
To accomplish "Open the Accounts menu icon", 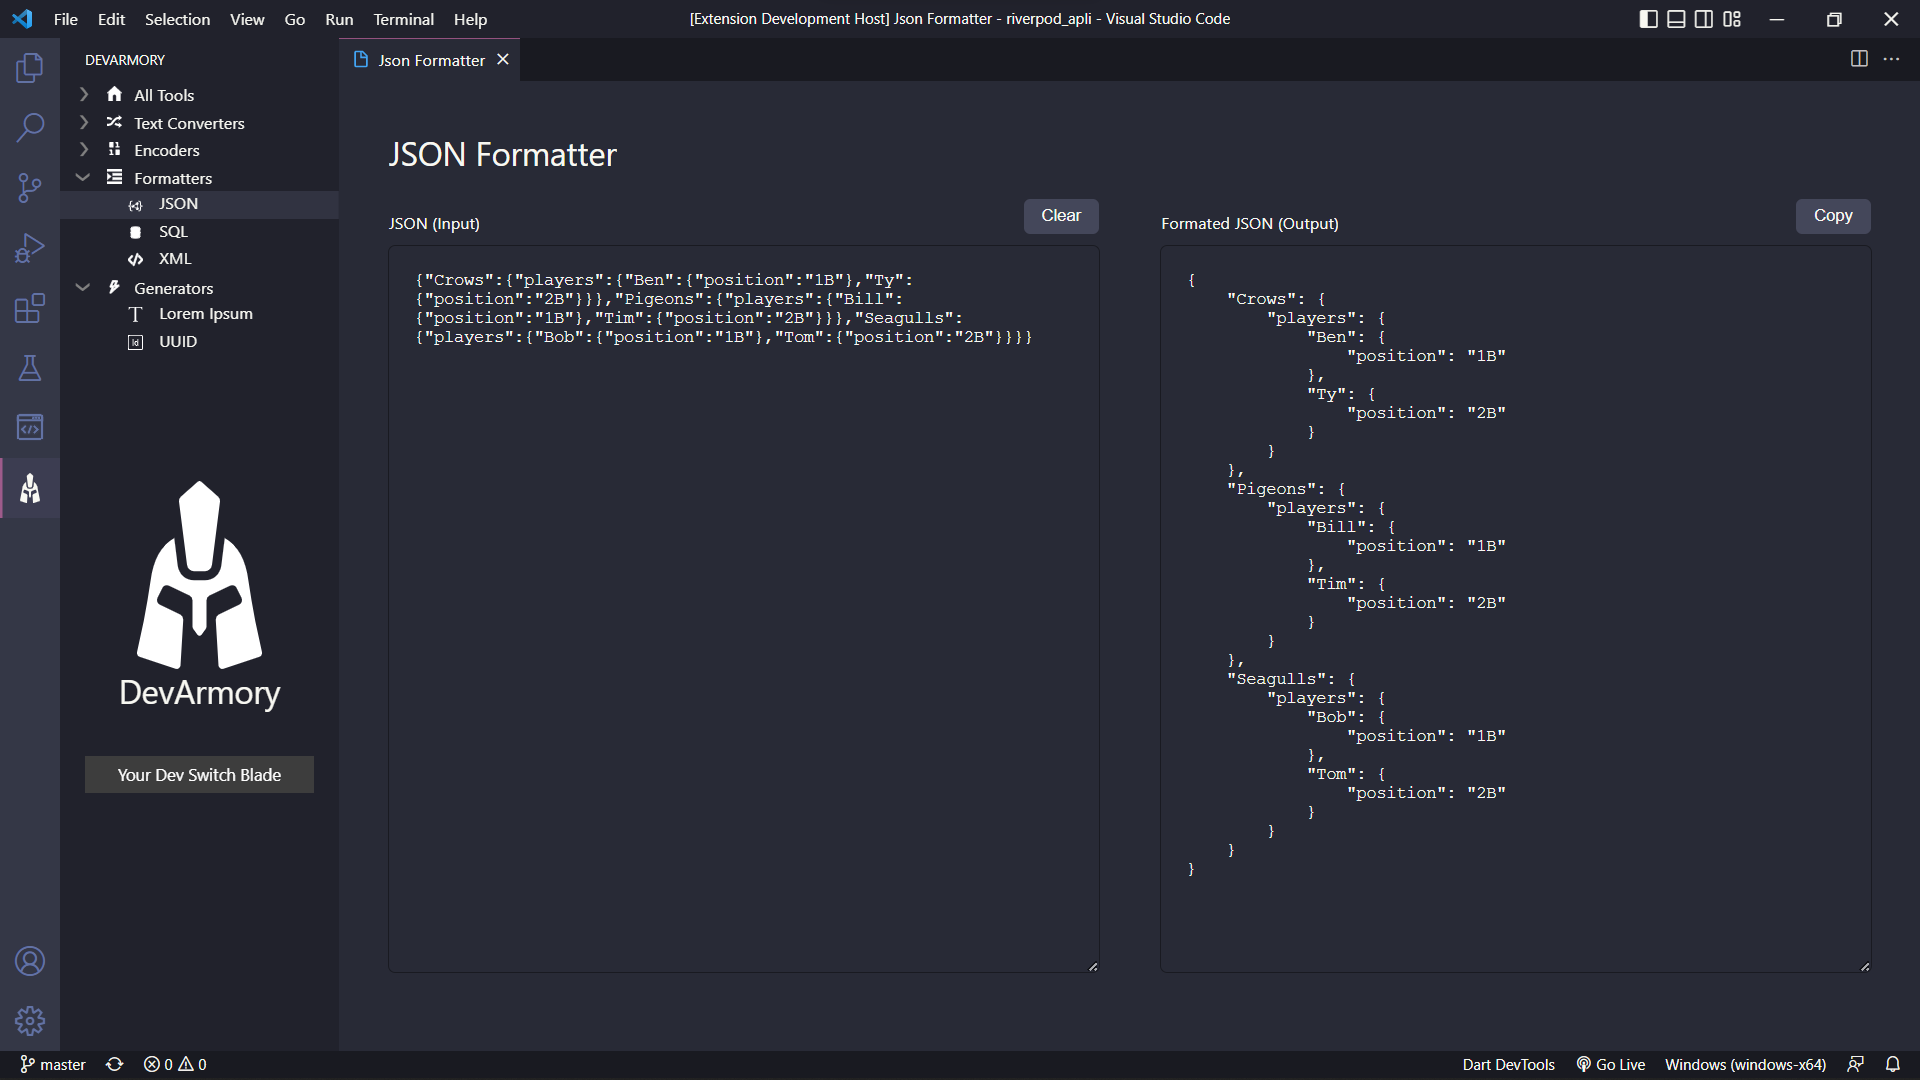I will coord(30,961).
